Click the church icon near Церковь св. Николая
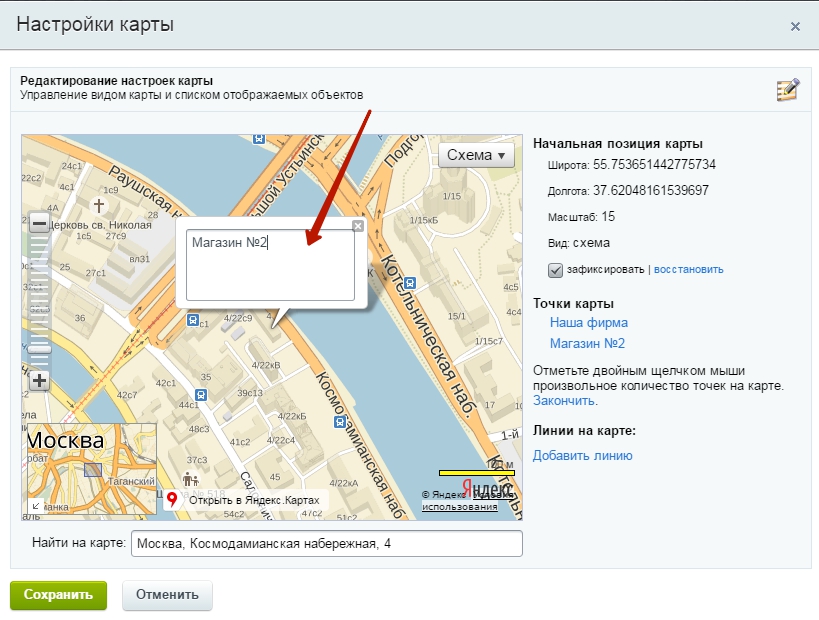The width and height of the screenshot is (819, 620). pos(98,206)
